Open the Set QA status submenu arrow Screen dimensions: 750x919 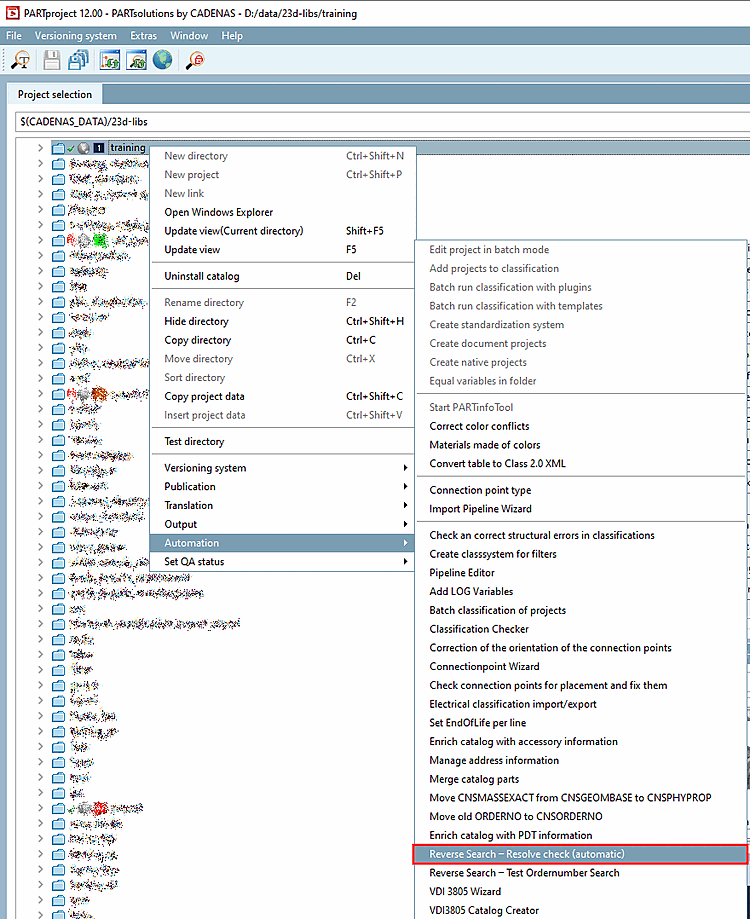[405, 561]
